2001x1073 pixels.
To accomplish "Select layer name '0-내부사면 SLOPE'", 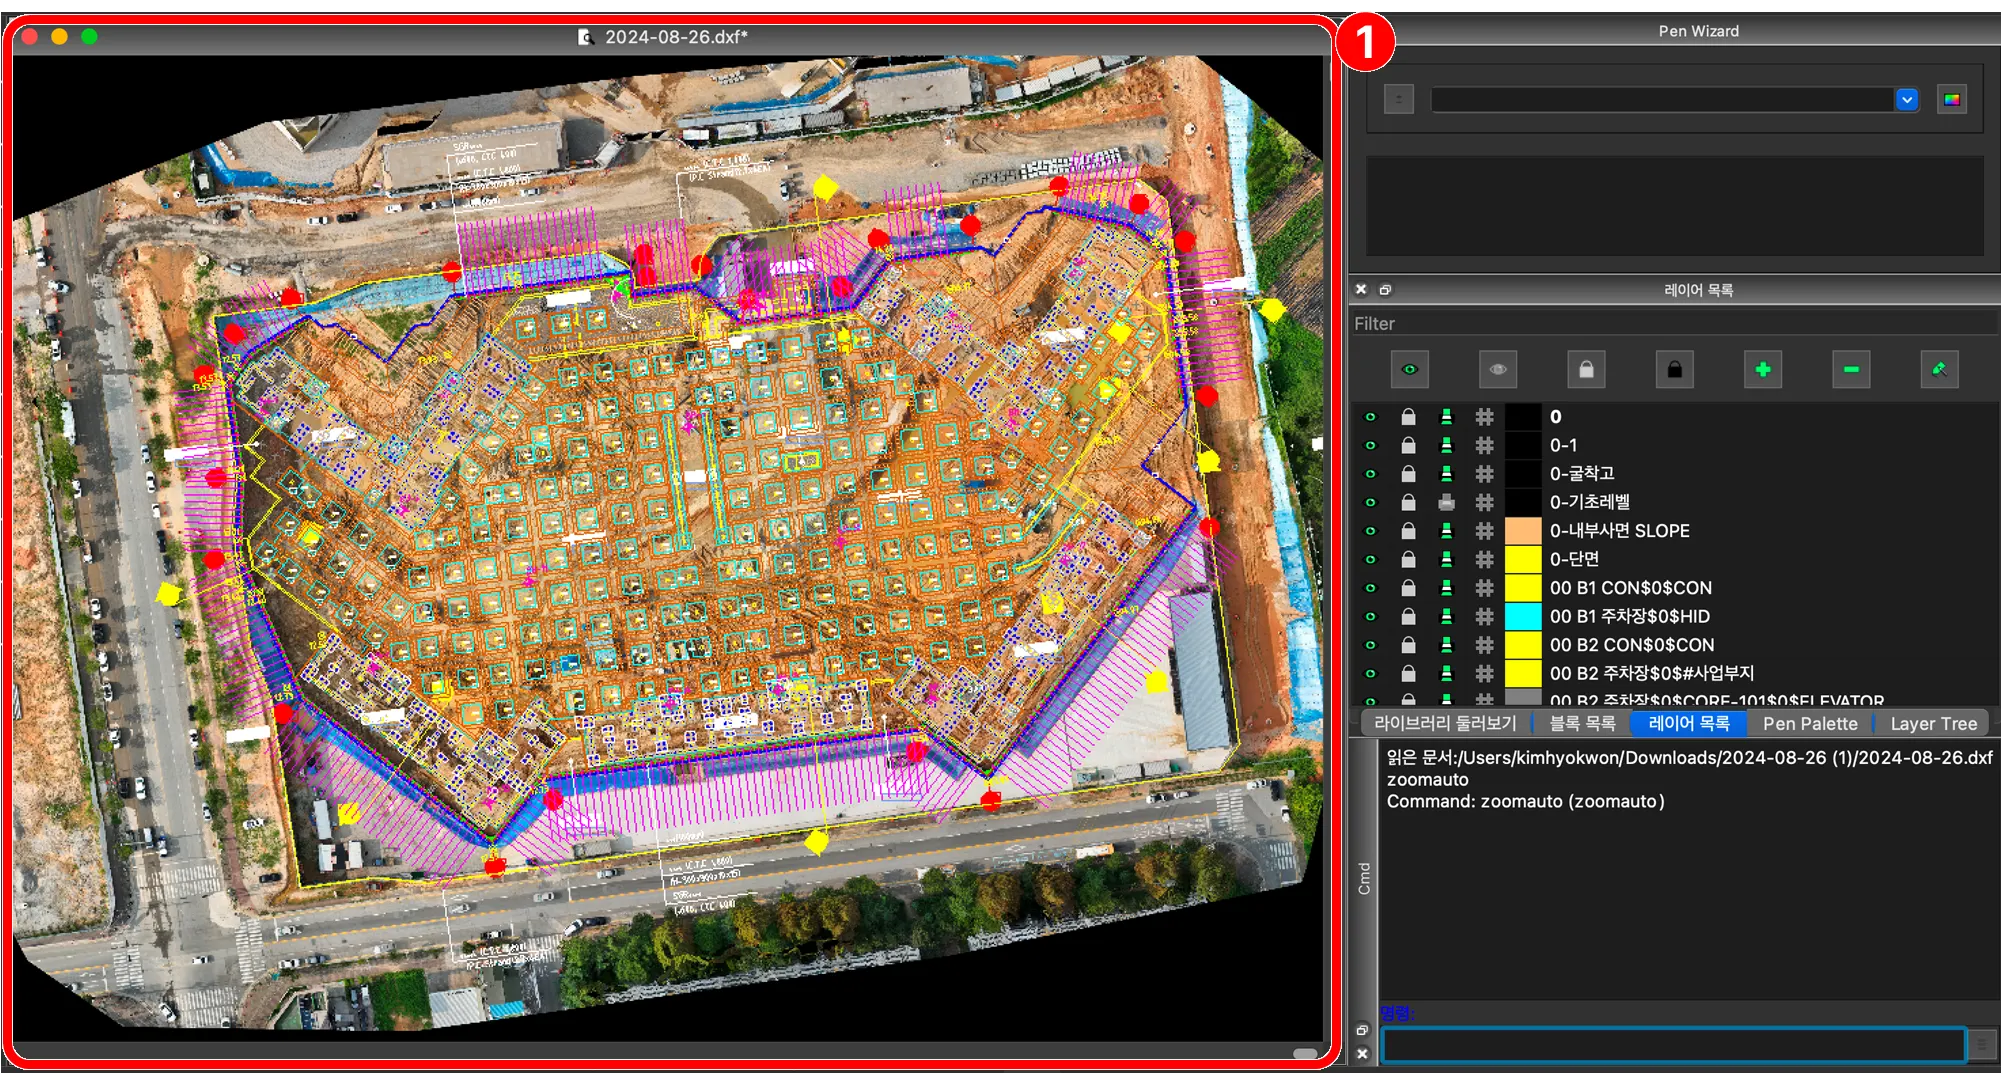I will [1620, 531].
